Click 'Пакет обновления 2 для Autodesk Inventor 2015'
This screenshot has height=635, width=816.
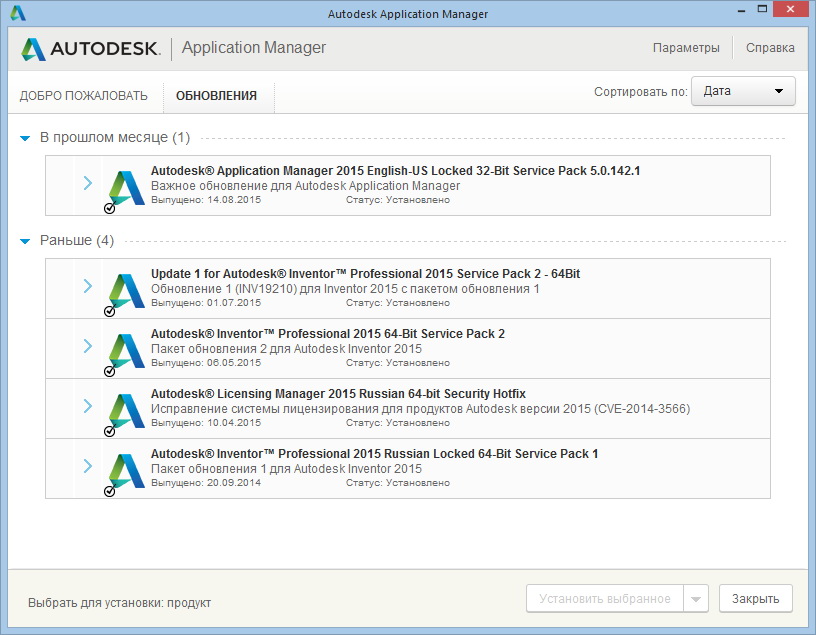click(286, 349)
